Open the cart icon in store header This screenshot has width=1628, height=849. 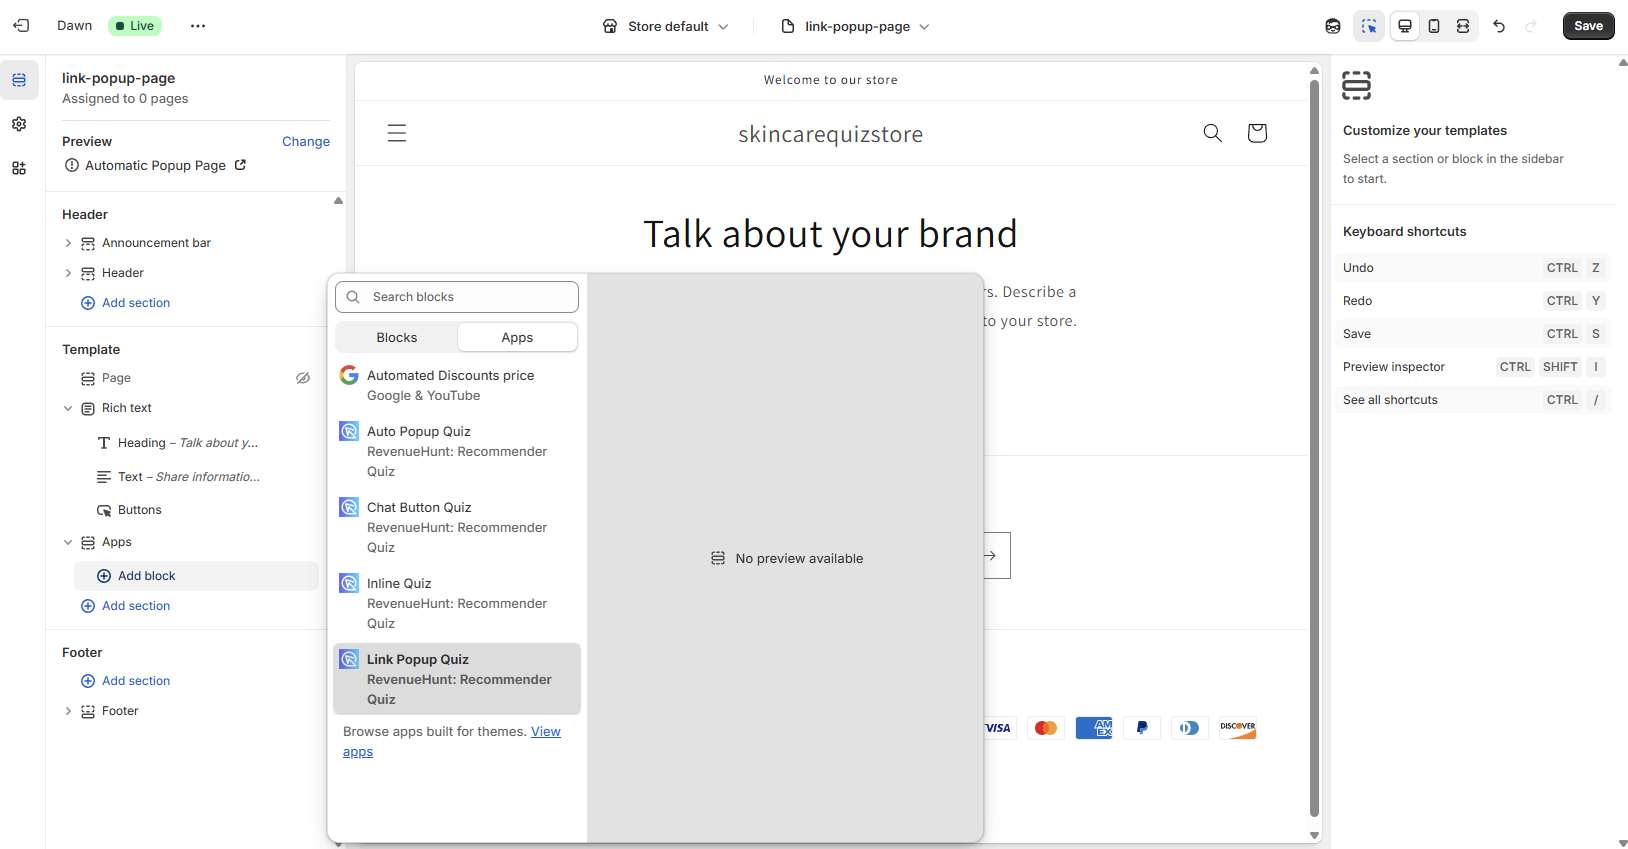point(1257,133)
